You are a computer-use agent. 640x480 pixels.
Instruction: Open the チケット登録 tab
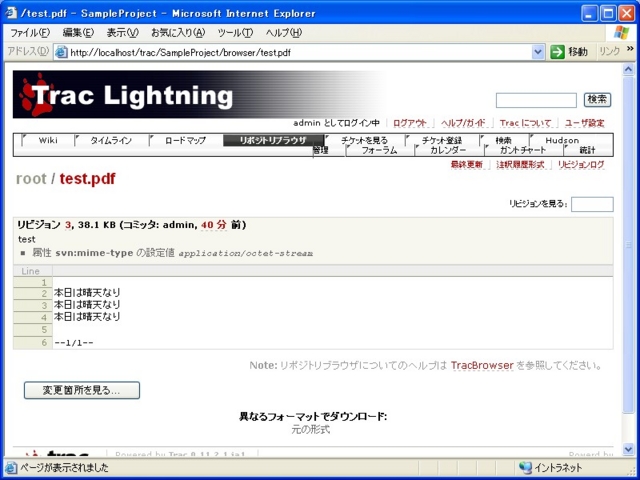442,140
